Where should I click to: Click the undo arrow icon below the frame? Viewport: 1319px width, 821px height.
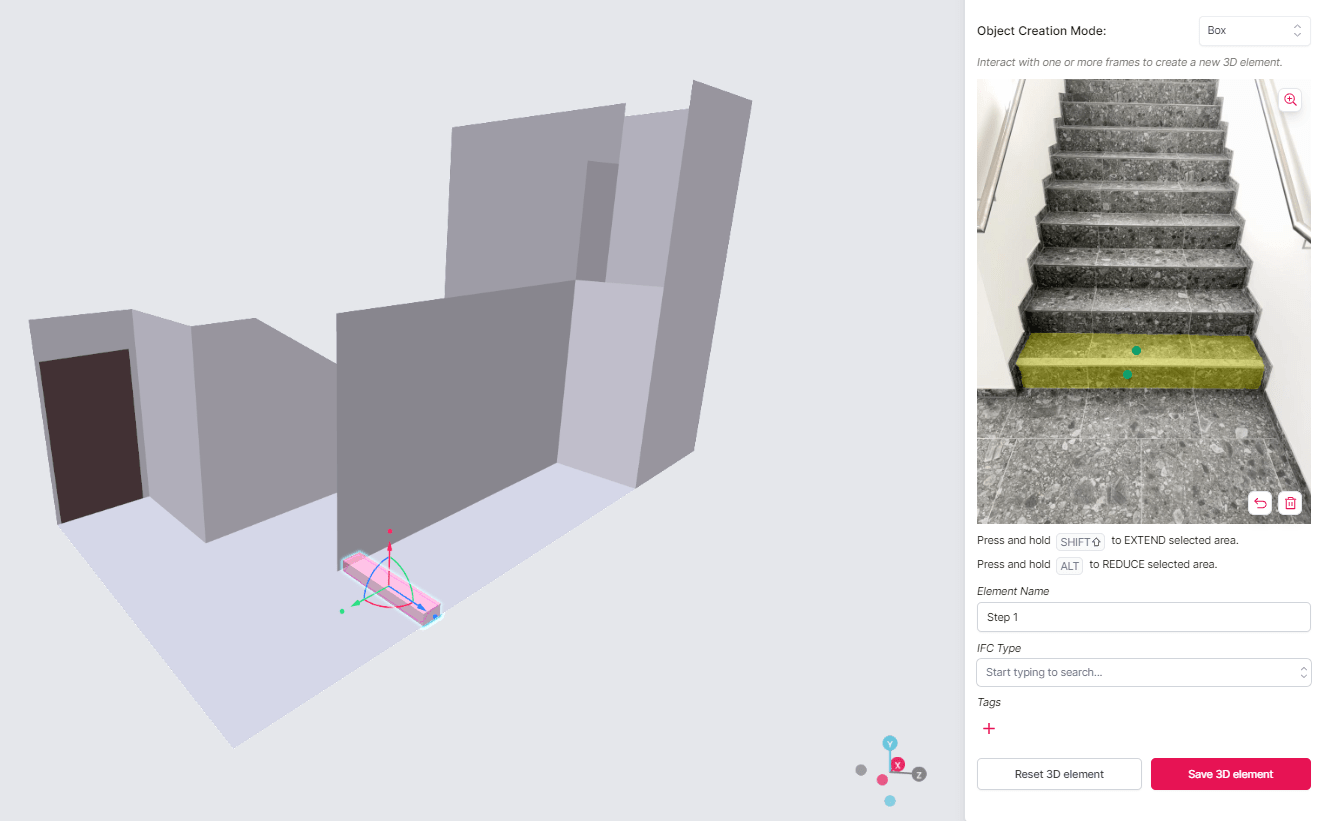[1260, 503]
